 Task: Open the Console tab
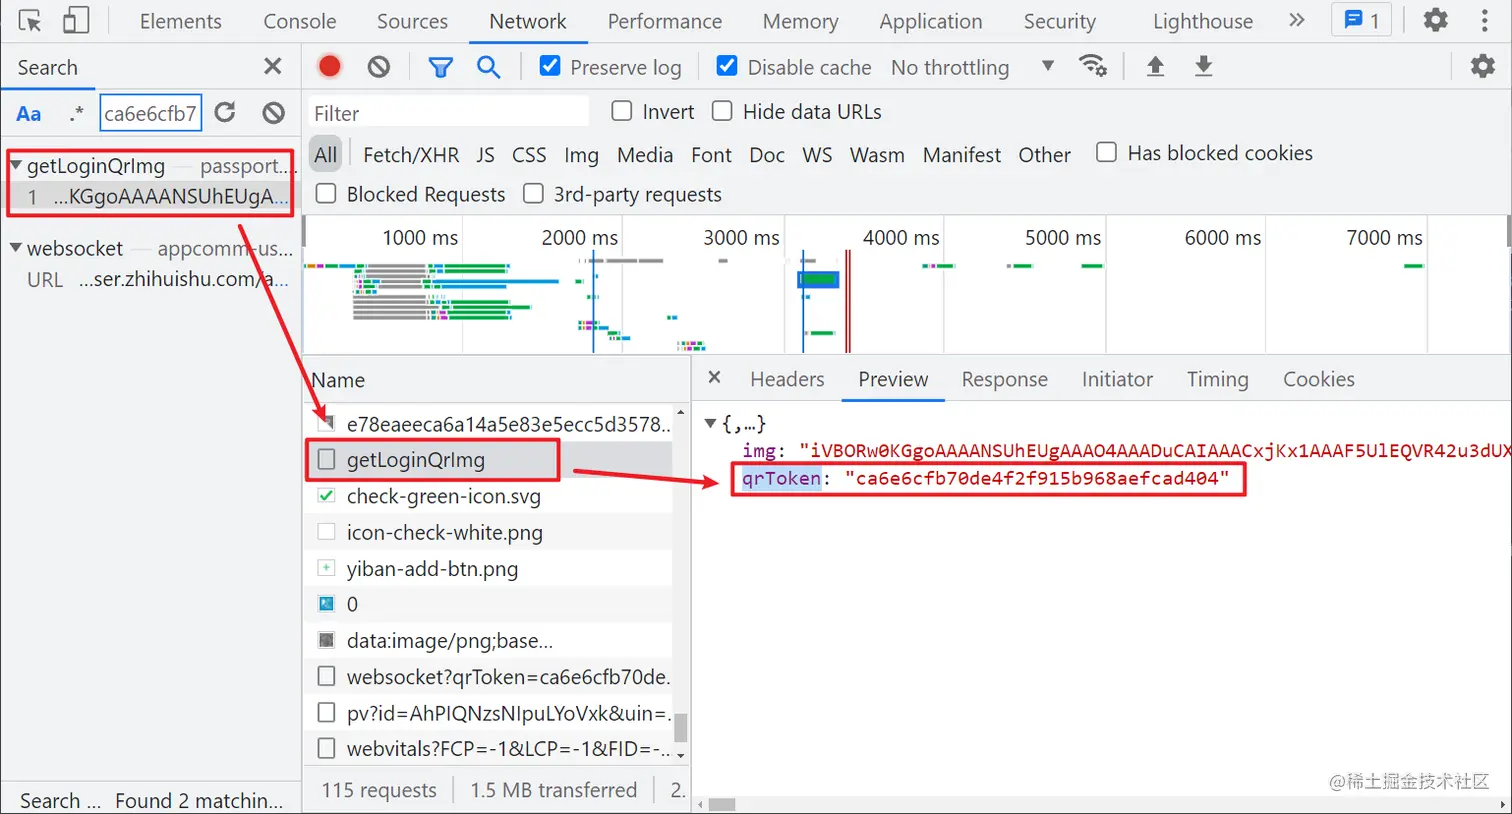(x=300, y=21)
